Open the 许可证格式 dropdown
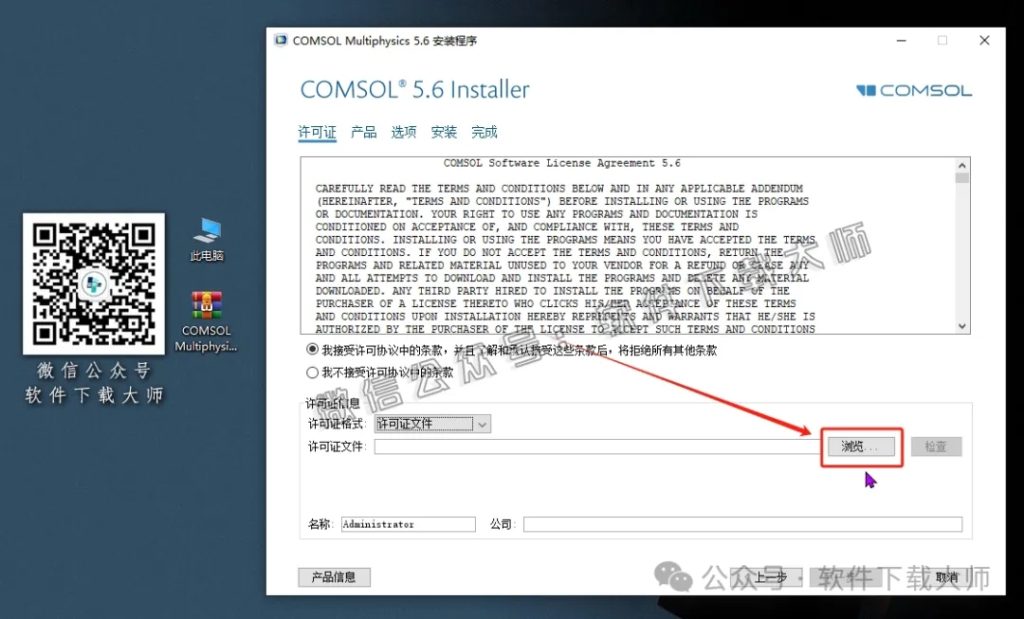This screenshot has width=1024, height=619. pos(483,423)
